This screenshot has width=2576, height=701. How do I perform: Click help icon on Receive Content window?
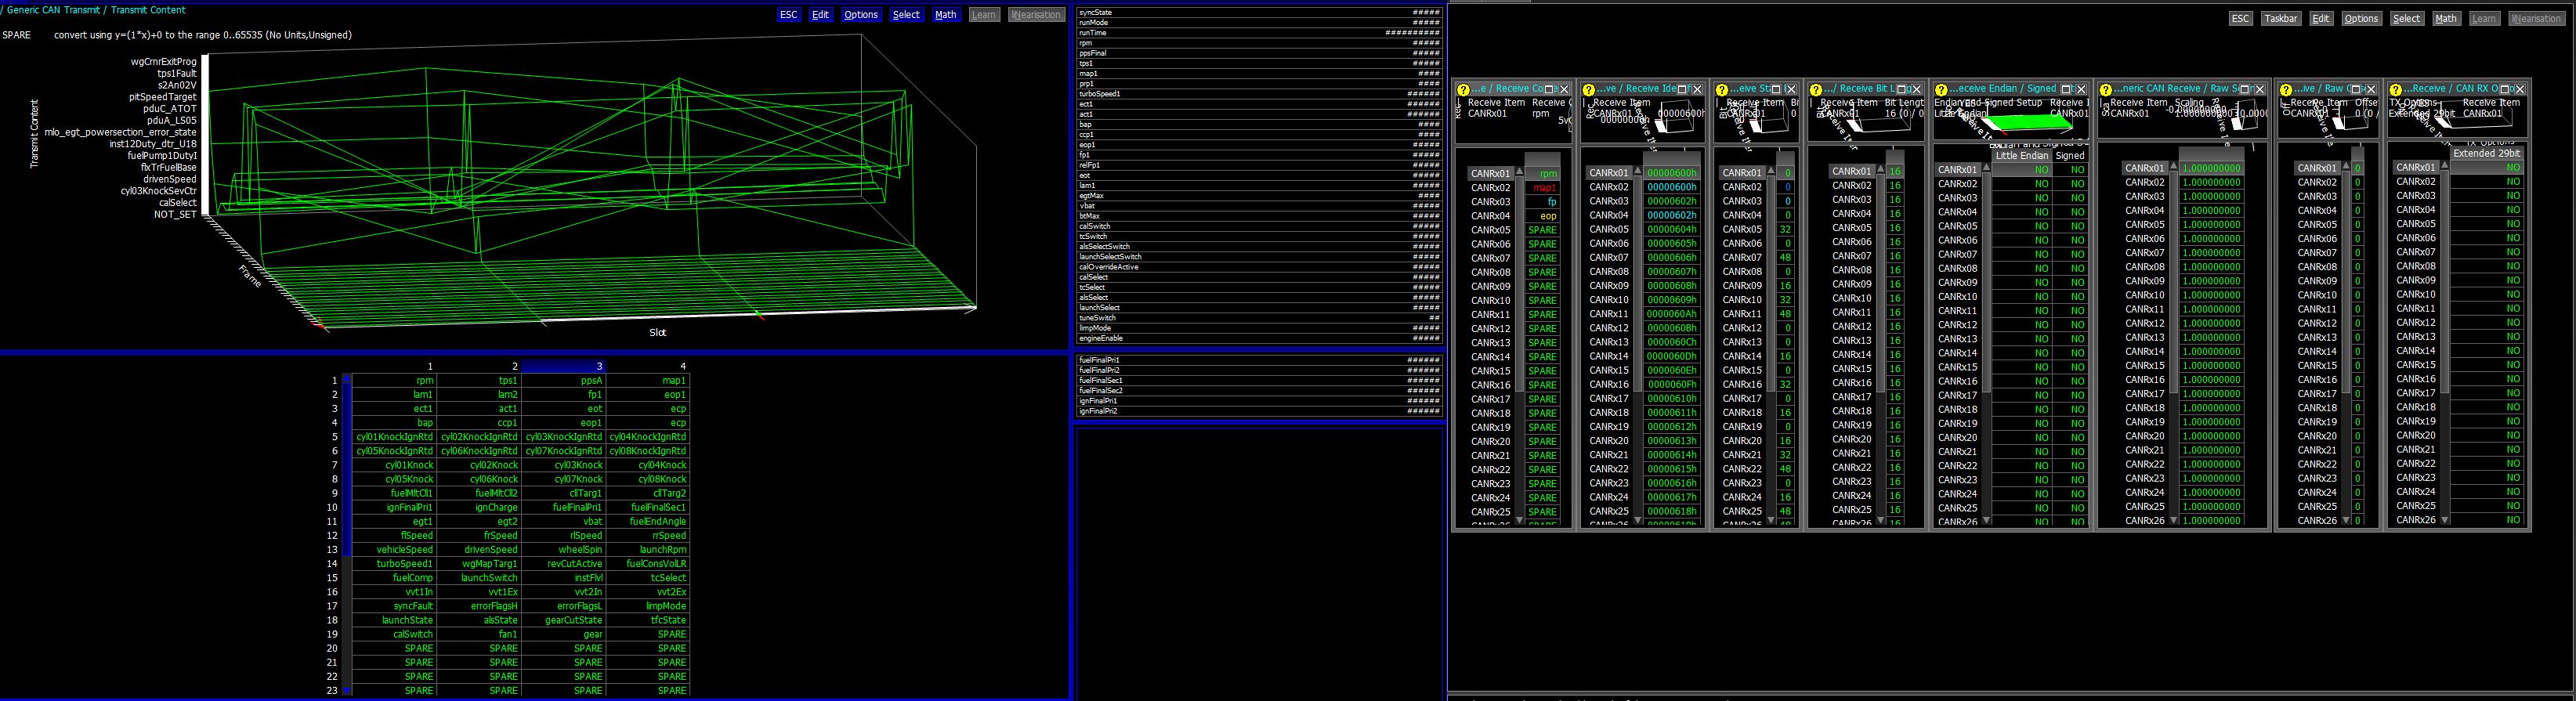(1463, 90)
